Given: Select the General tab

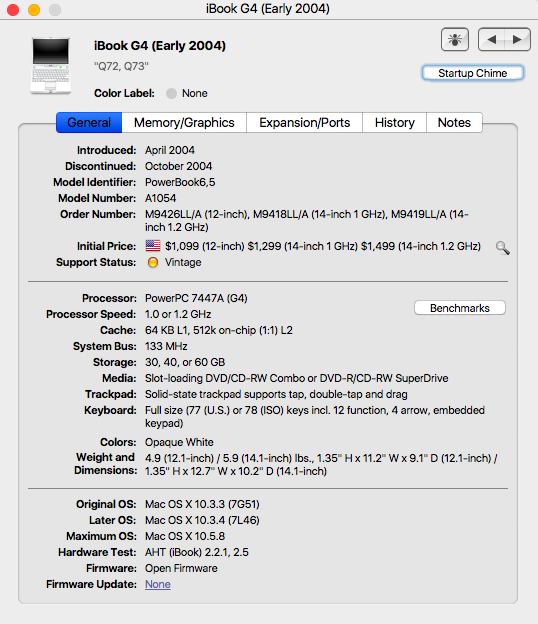Looking at the screenshot, I should coord(89,123).
